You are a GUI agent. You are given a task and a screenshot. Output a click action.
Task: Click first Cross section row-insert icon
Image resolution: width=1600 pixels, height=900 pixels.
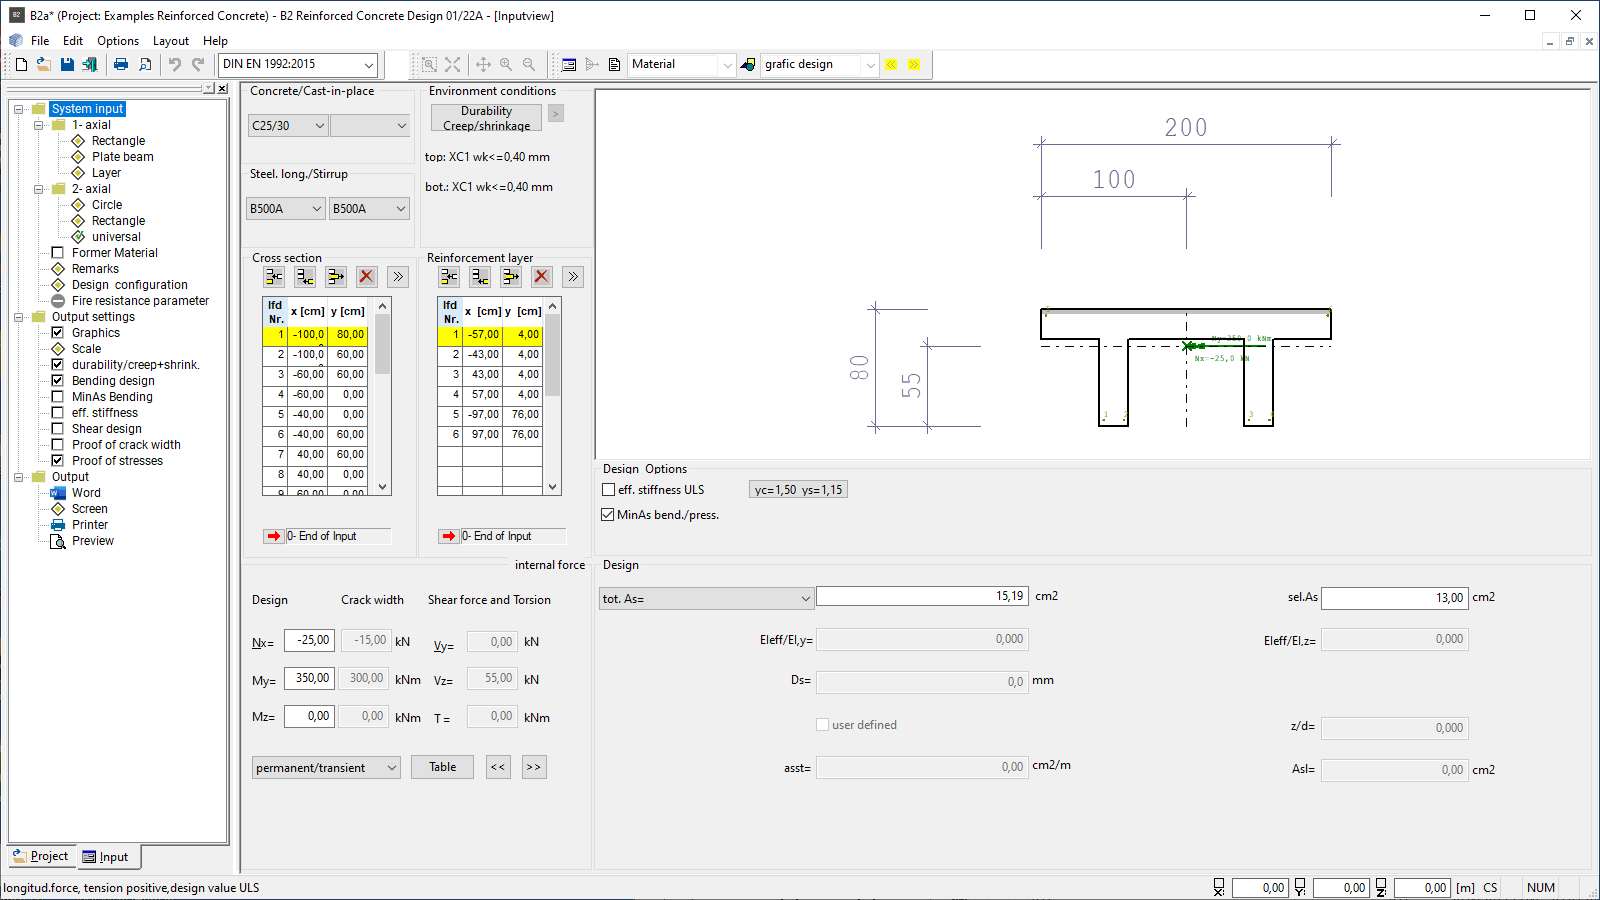click(x=274, y=277)
